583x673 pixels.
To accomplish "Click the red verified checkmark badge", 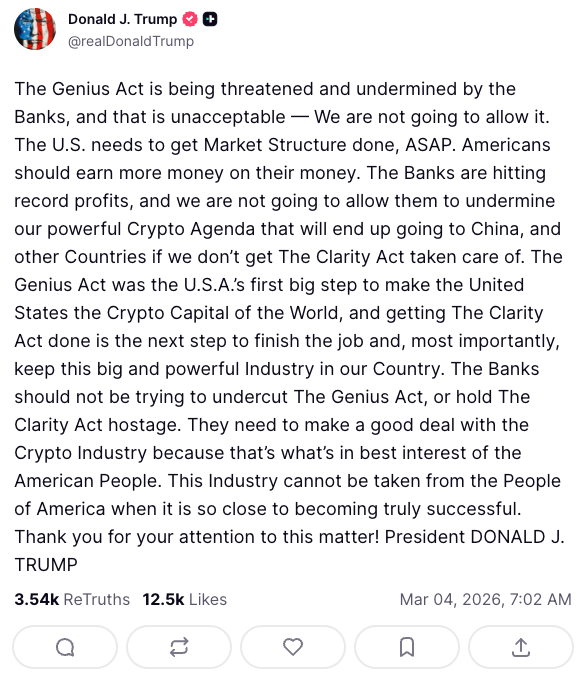I will tap(190, 19).
